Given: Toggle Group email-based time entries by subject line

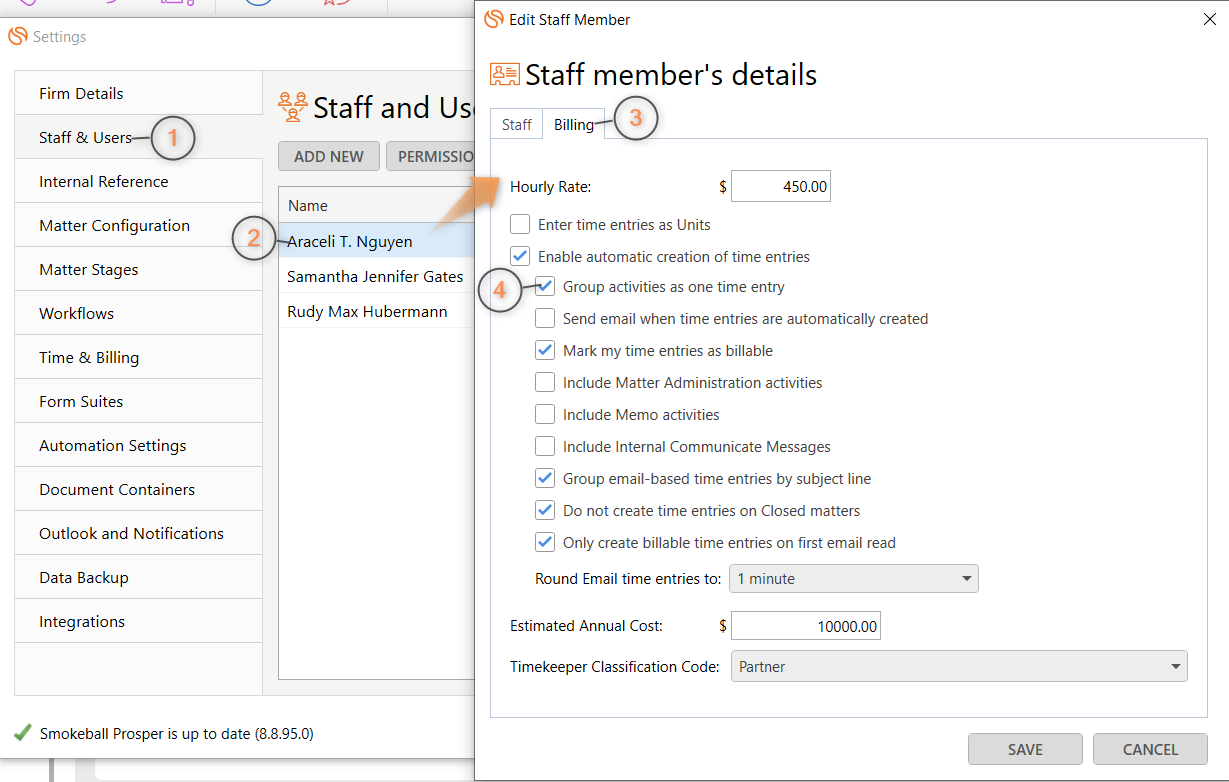Looking at the screenshot, I should tap(545, 479).
